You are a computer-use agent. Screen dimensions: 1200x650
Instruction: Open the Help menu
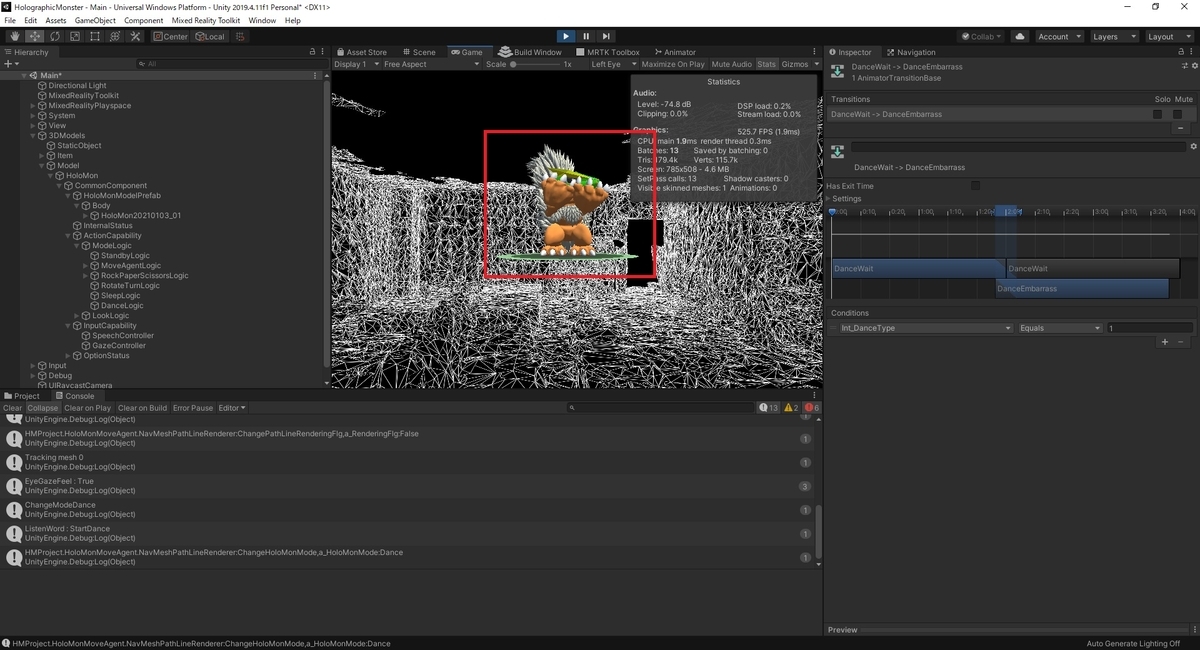pos(292,20)
